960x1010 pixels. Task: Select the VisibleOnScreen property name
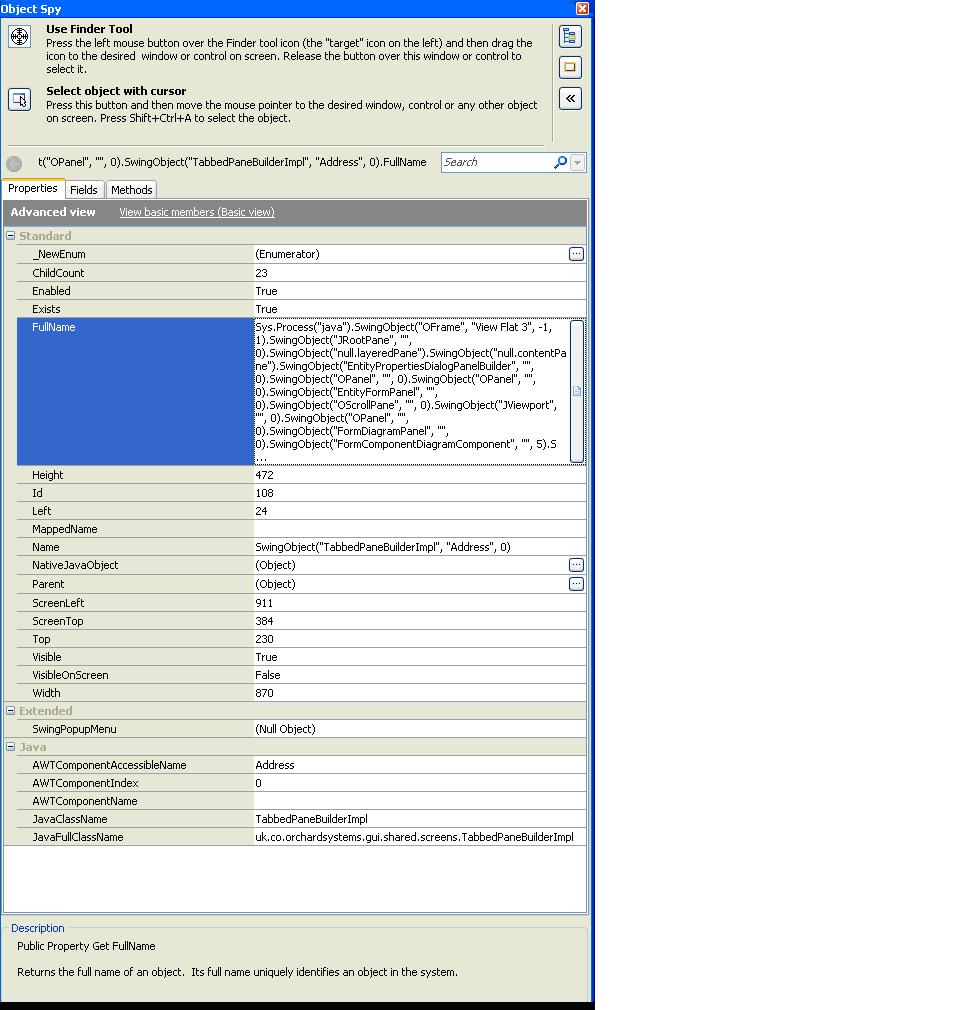70,675
